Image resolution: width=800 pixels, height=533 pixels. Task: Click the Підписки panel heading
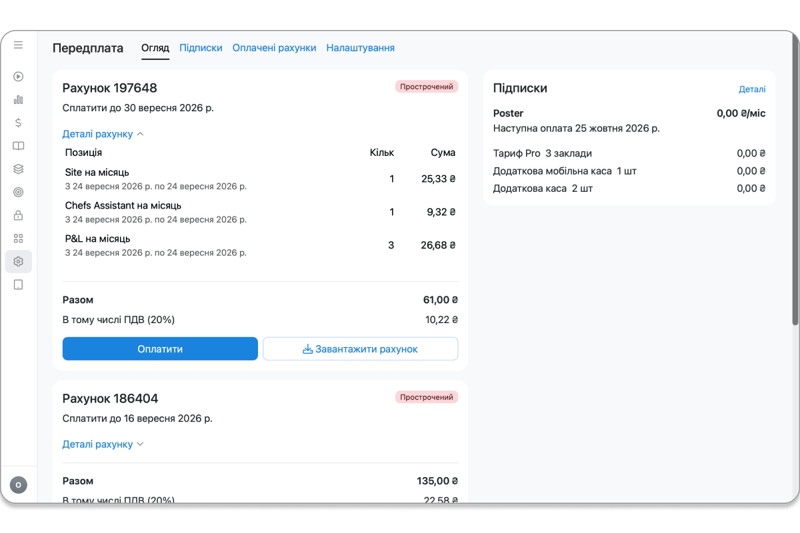(x=520, y=88)
